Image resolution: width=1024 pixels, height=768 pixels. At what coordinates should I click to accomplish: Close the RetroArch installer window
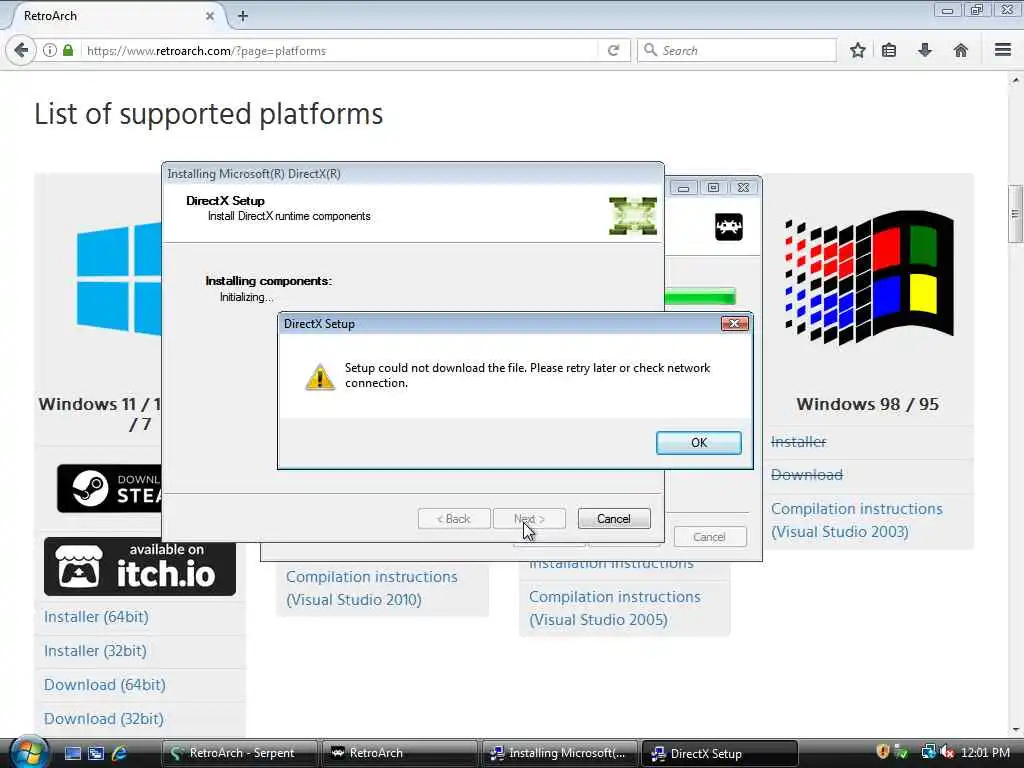(x=743, y=188)
